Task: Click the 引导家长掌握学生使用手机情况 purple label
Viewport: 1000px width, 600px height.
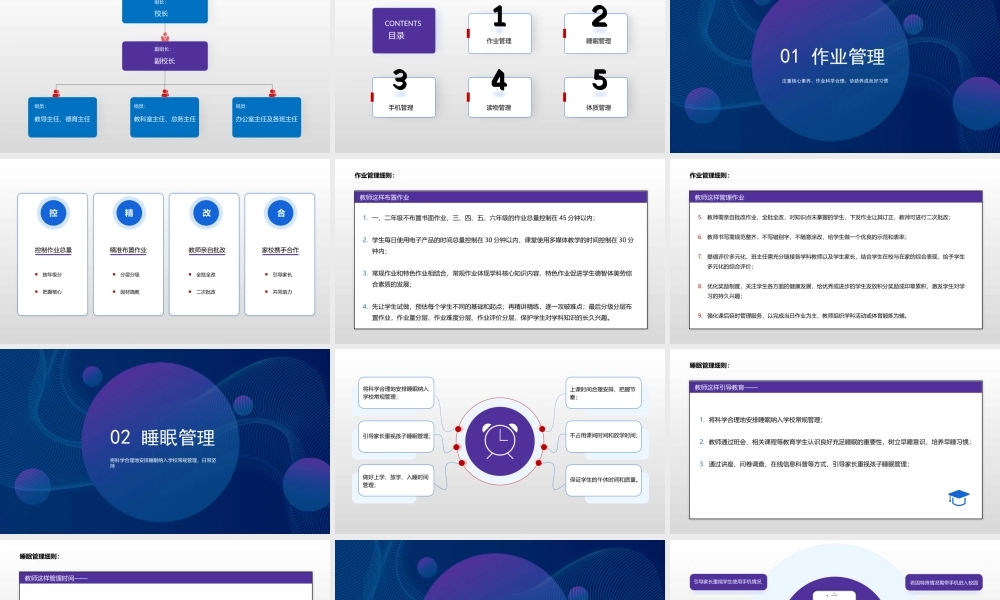Action: (x=728, y=582)
